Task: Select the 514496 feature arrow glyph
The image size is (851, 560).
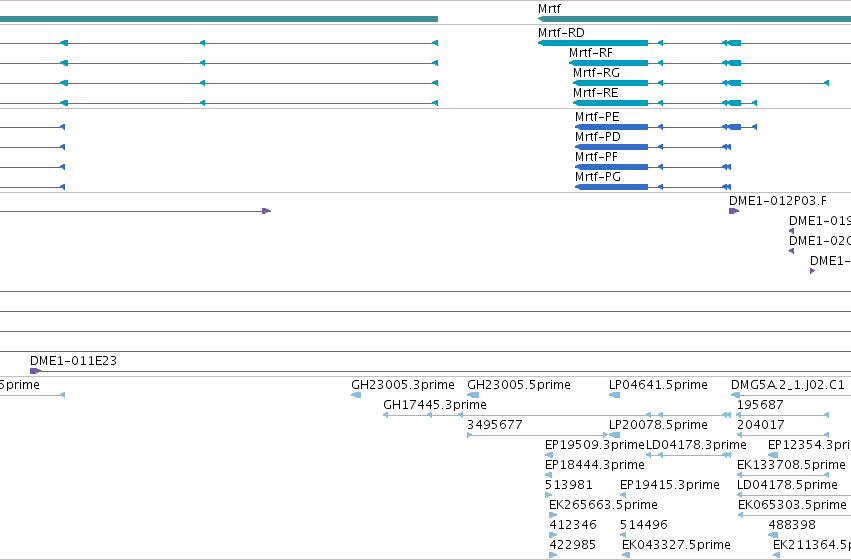Action: click(623, 536)
